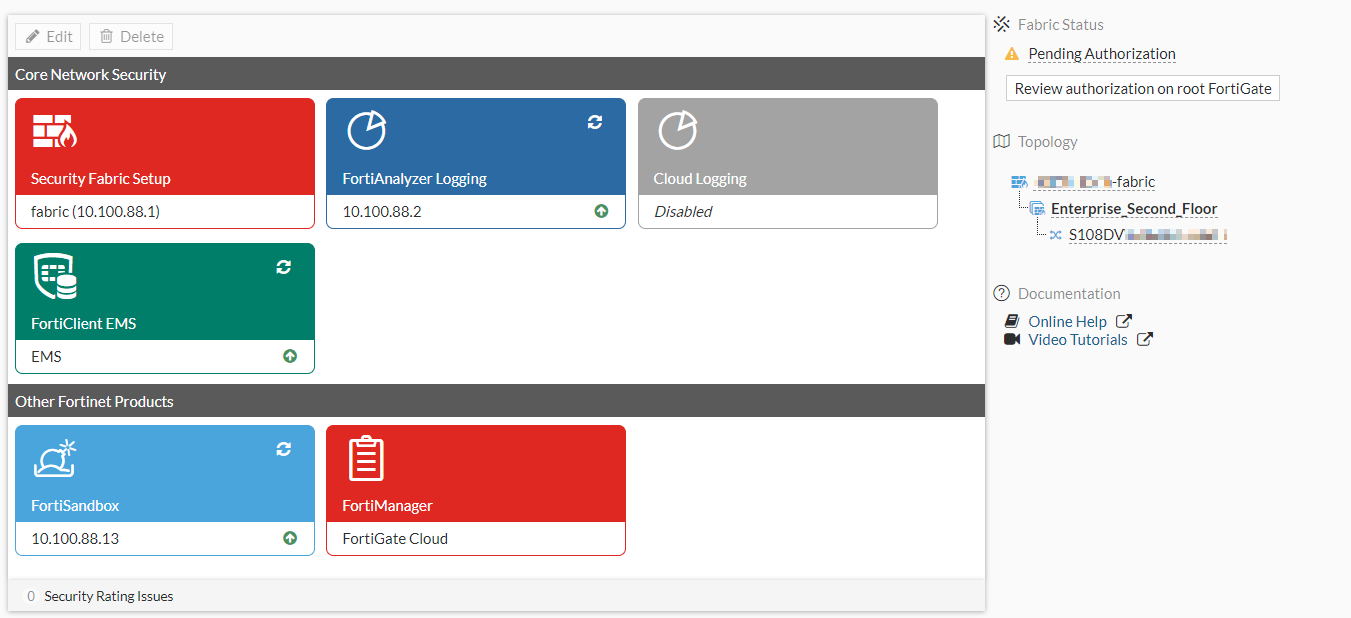Select the S108DV switch in the topology tree

(1148, 235)
